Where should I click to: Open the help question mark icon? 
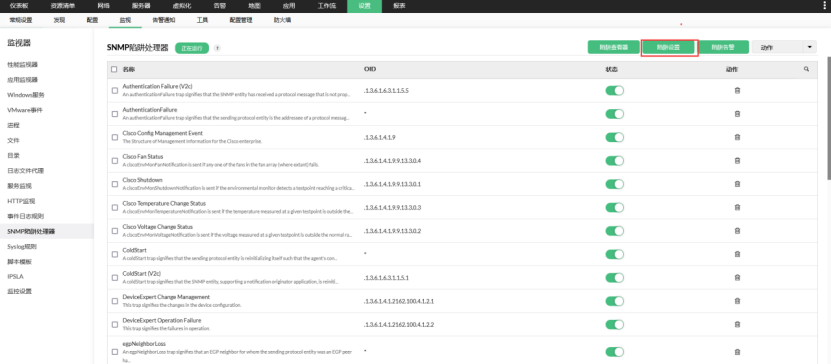tap(217, 48)
